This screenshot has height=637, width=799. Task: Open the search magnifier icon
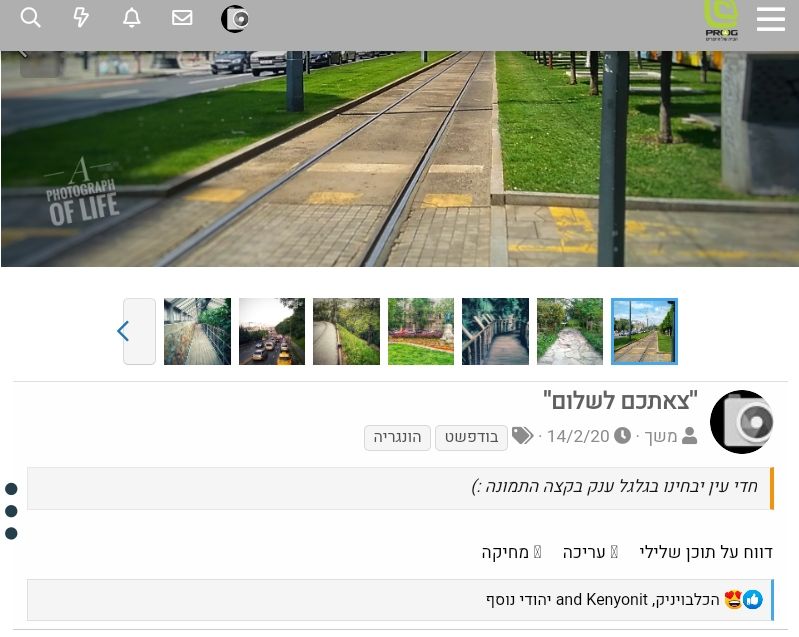point(31,18)
